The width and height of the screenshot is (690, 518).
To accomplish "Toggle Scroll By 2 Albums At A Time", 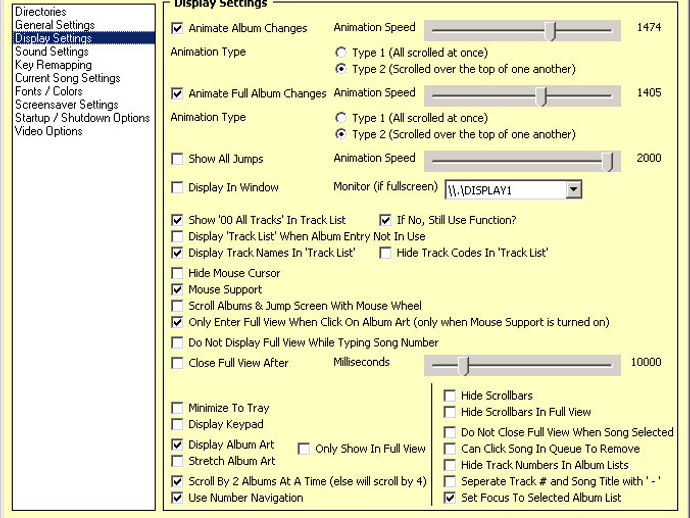I will (177, 481).
